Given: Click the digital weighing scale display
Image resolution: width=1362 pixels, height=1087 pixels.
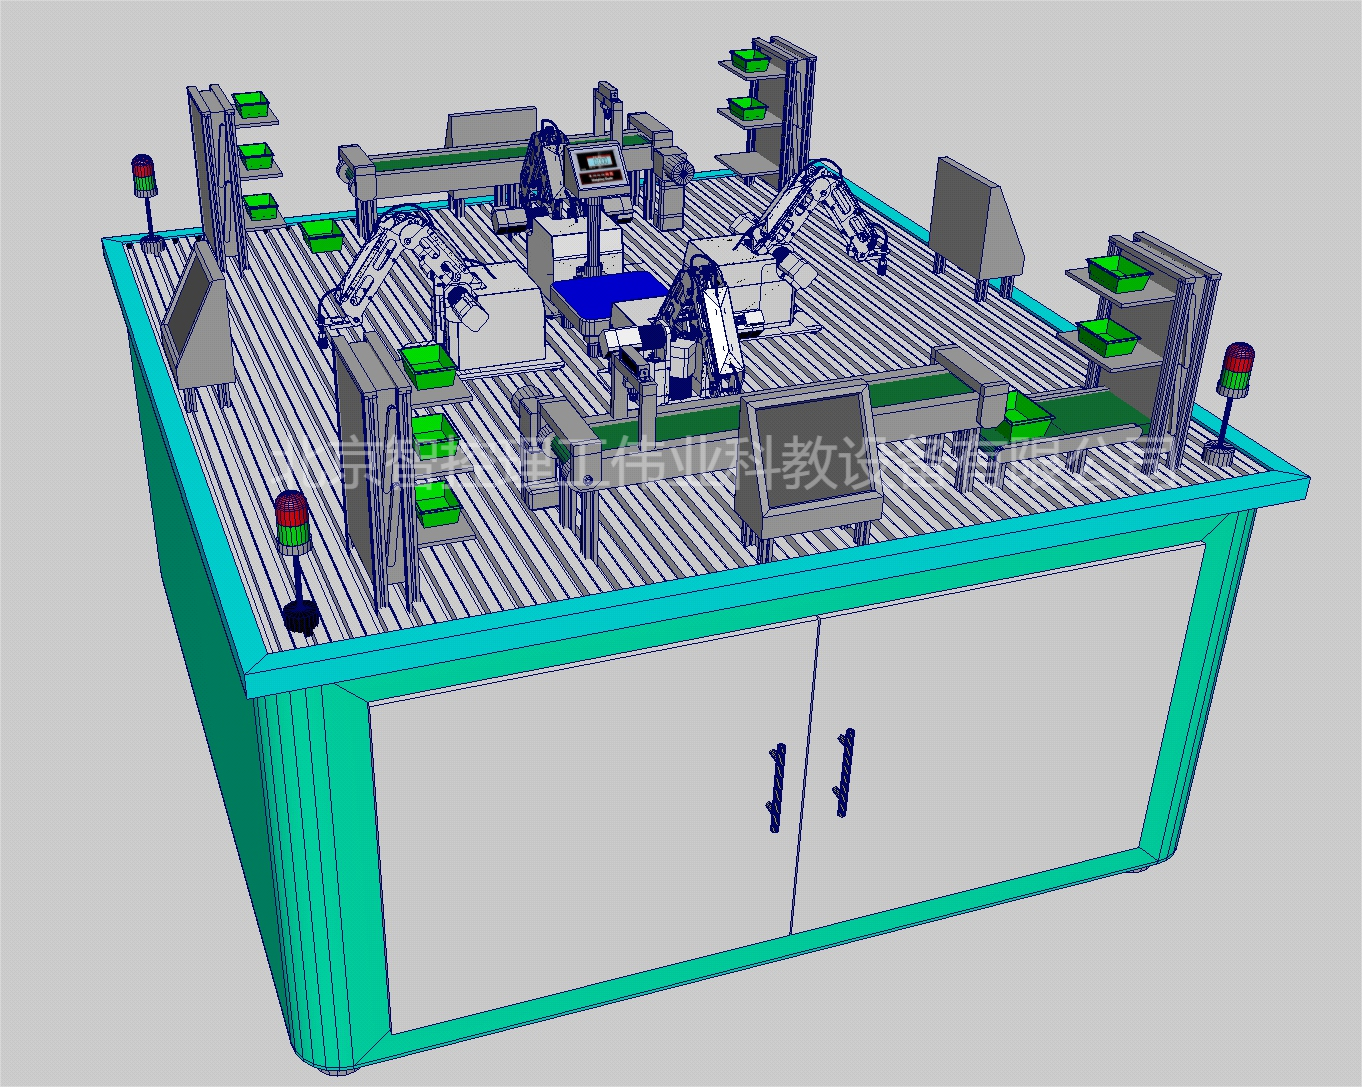Looking at the screenshot, I should (x=598, y=163).
